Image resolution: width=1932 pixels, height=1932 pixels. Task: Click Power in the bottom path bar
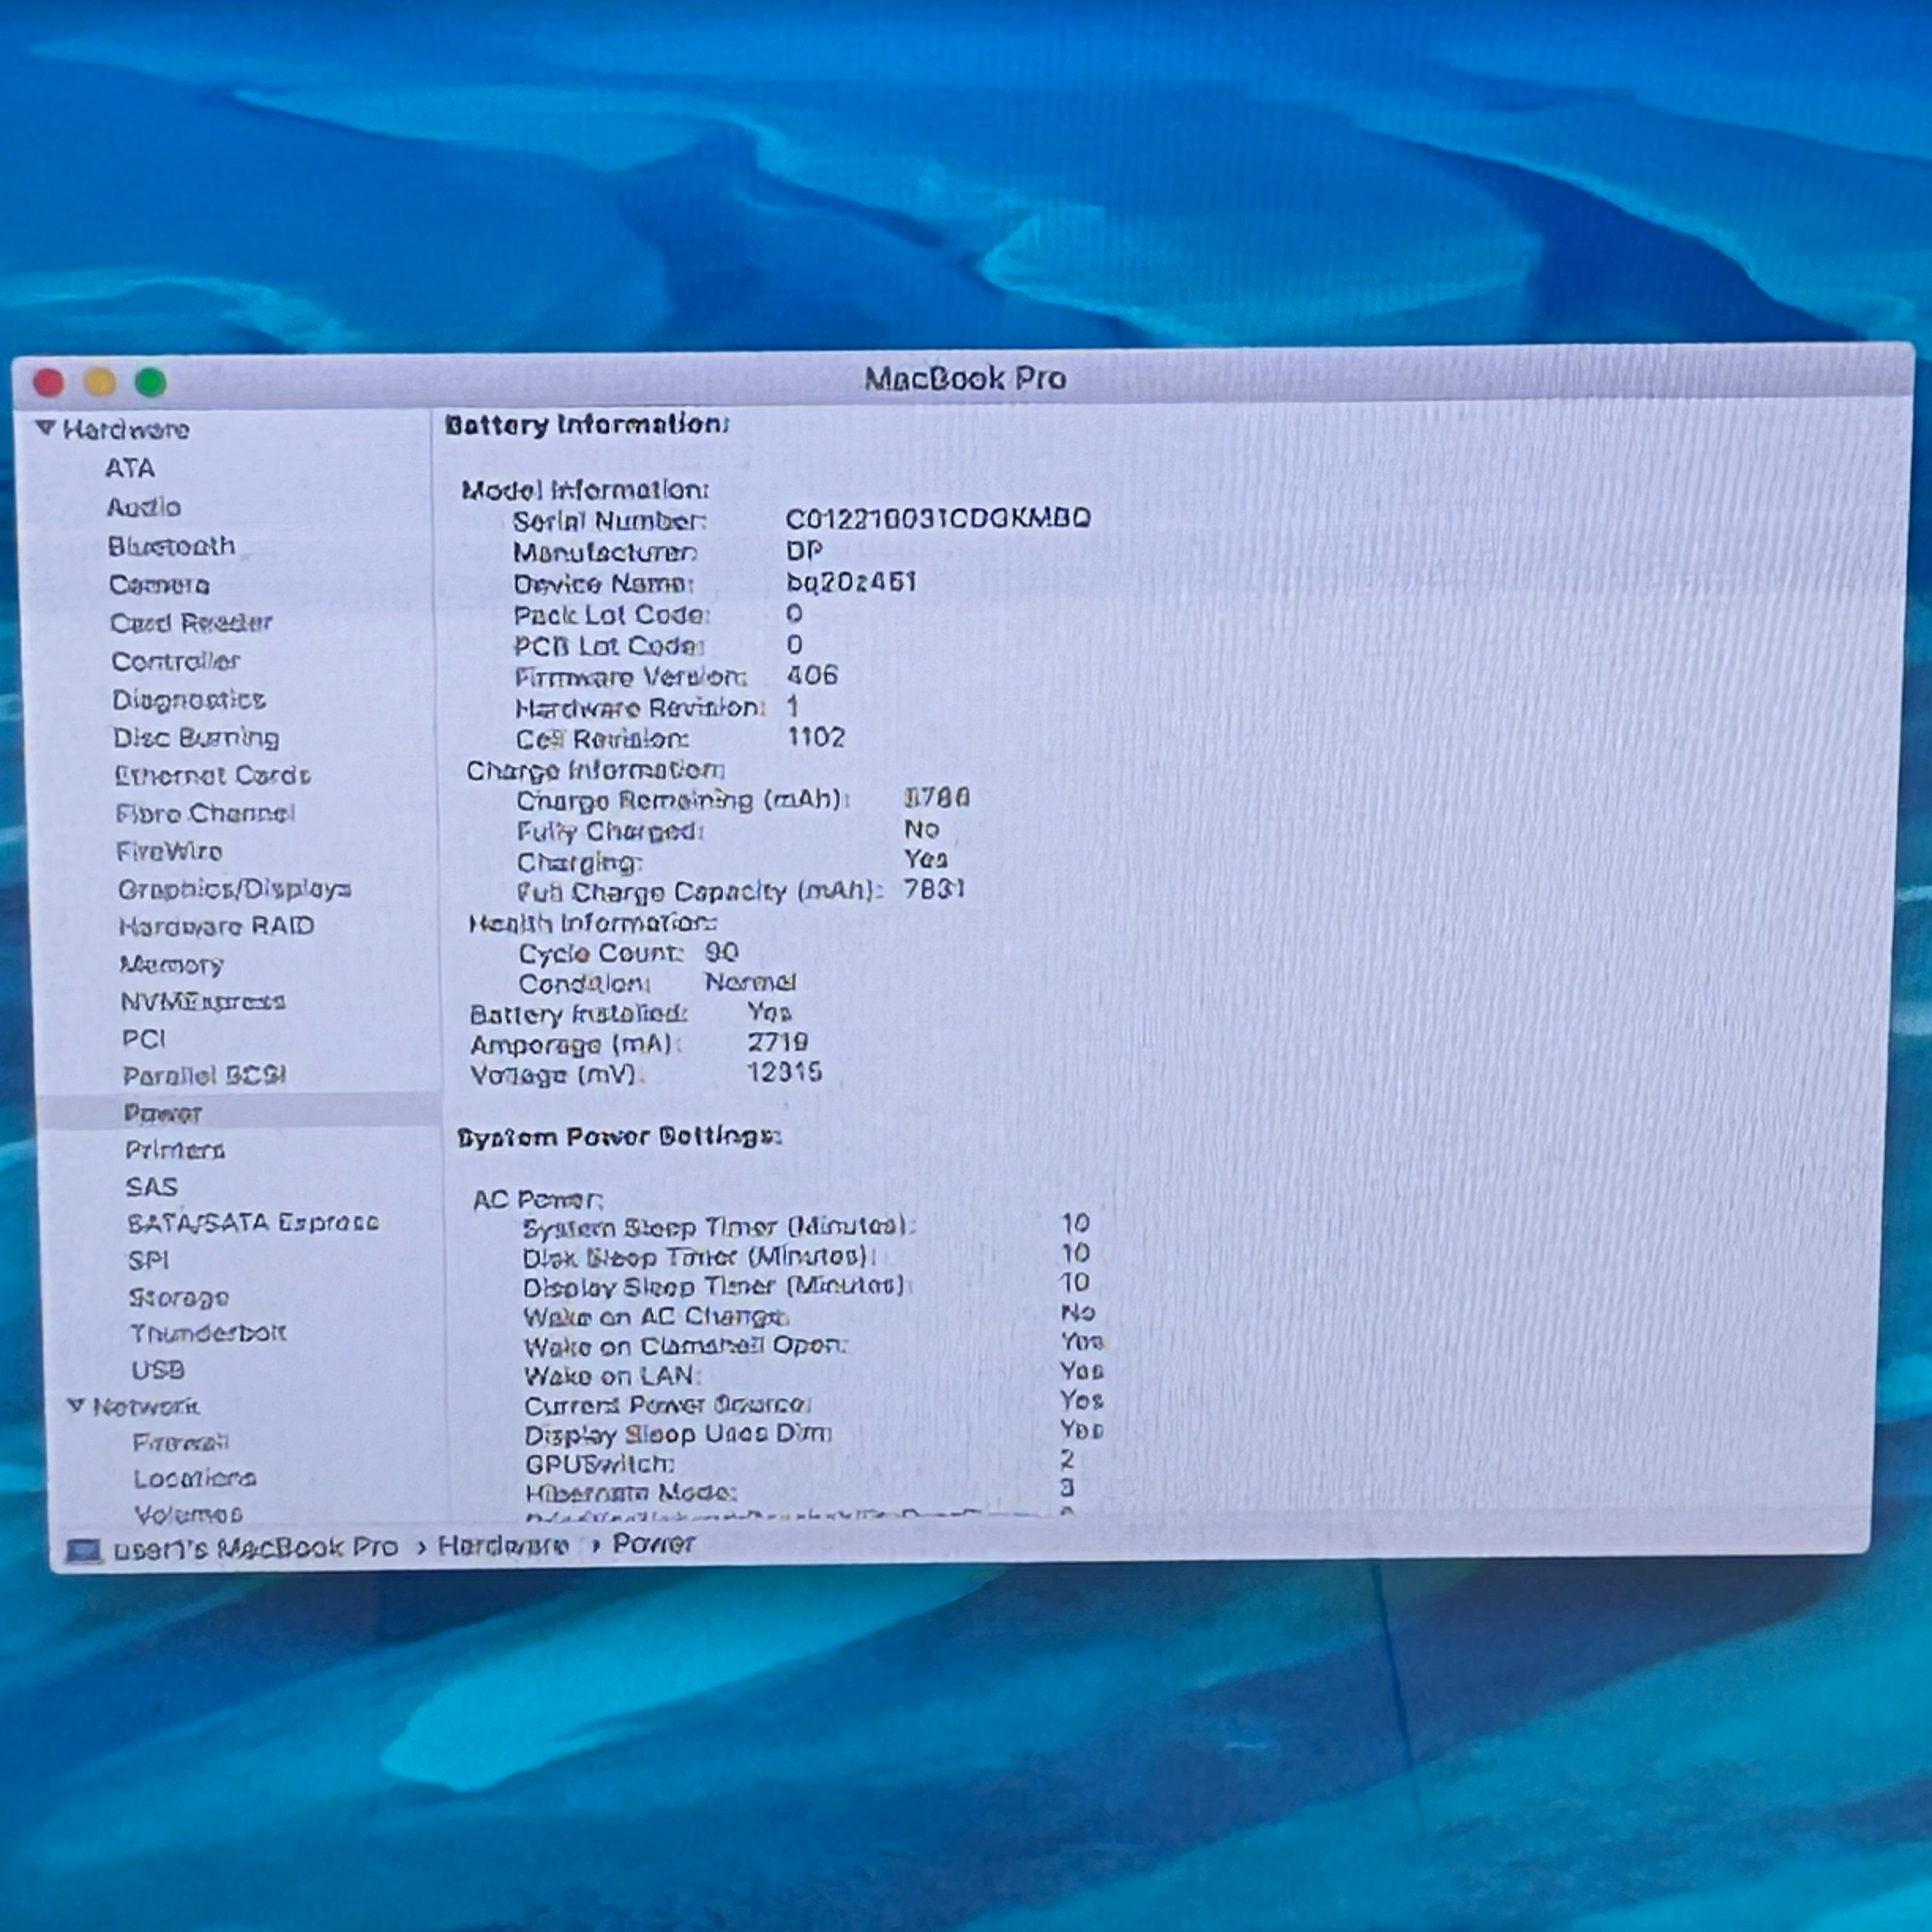point(654,1543)
